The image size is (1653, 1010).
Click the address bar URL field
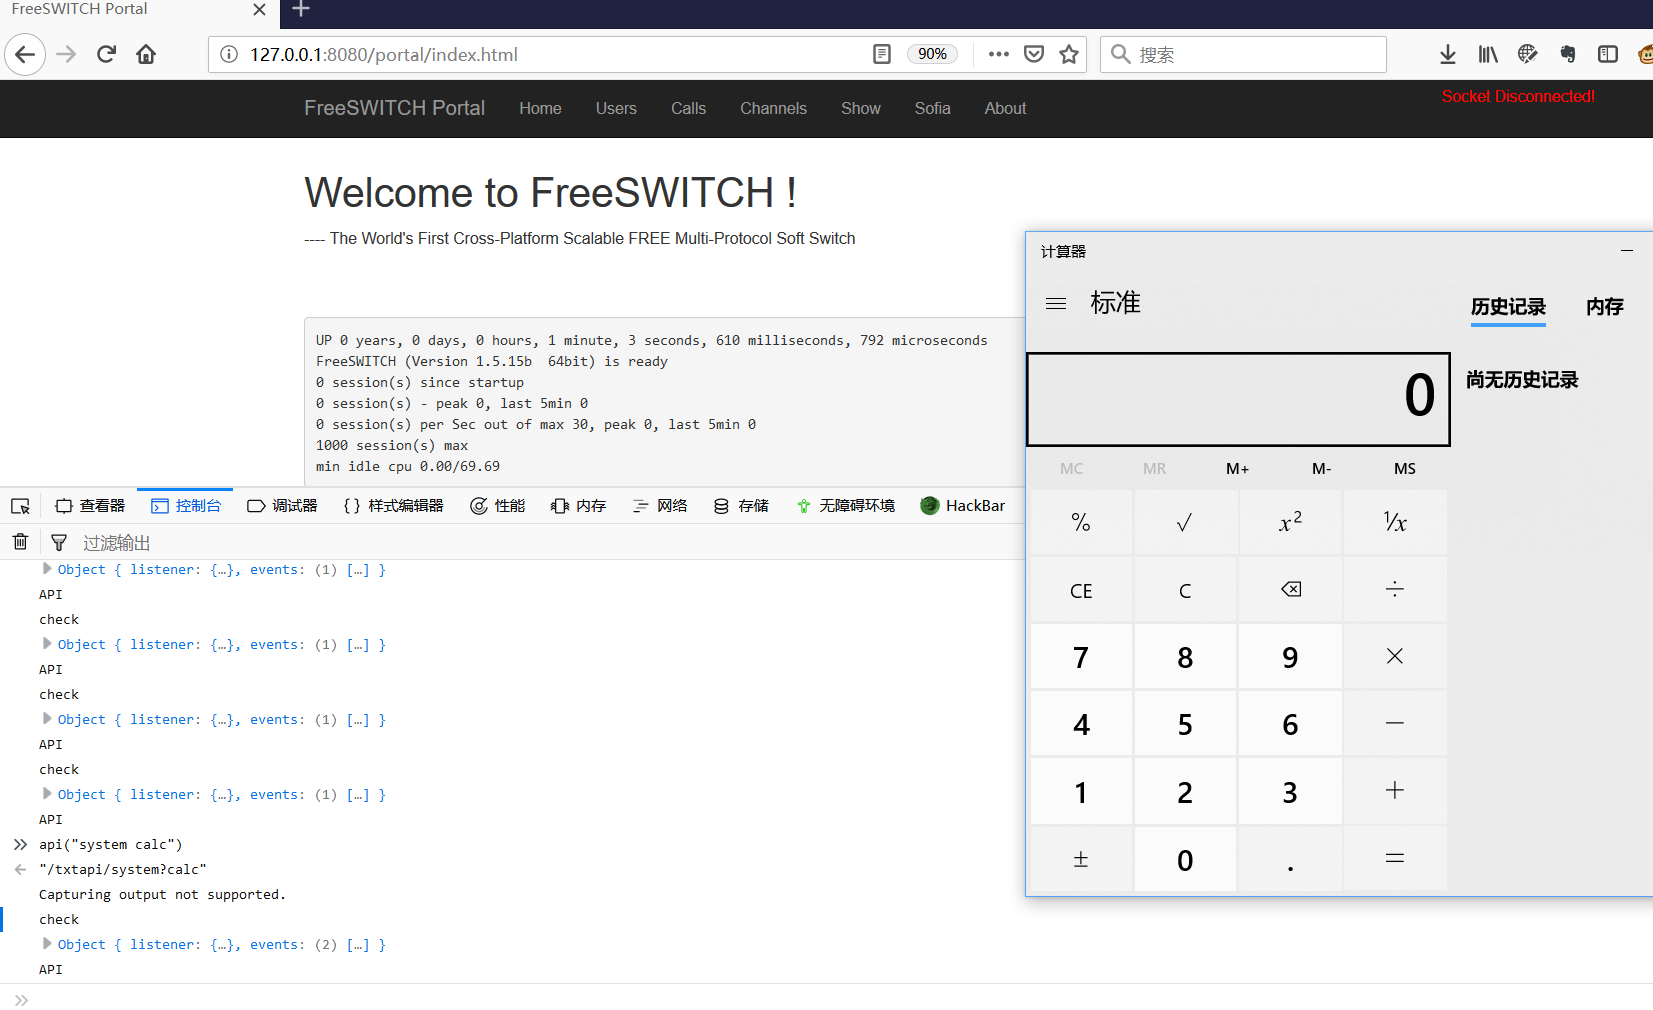(x=550, y=54)
